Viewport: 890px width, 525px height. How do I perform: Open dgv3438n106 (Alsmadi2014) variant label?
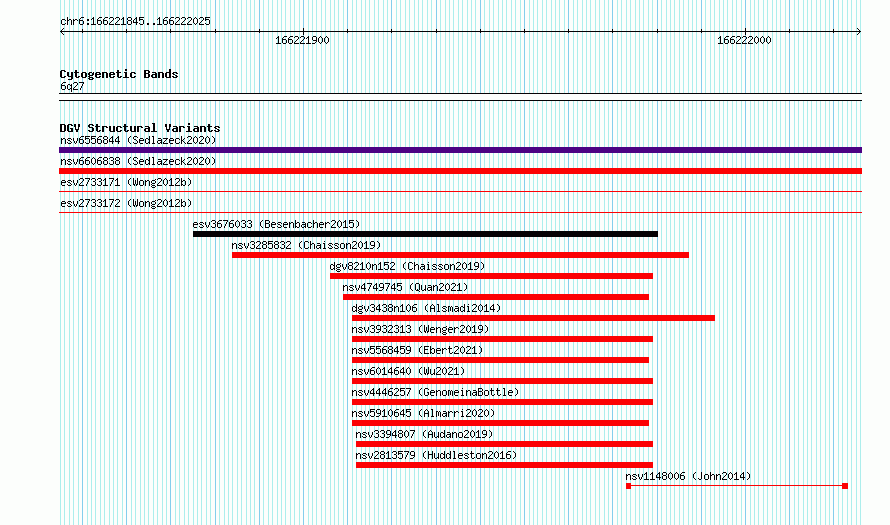pyautogui.click(x=426, y=308)
